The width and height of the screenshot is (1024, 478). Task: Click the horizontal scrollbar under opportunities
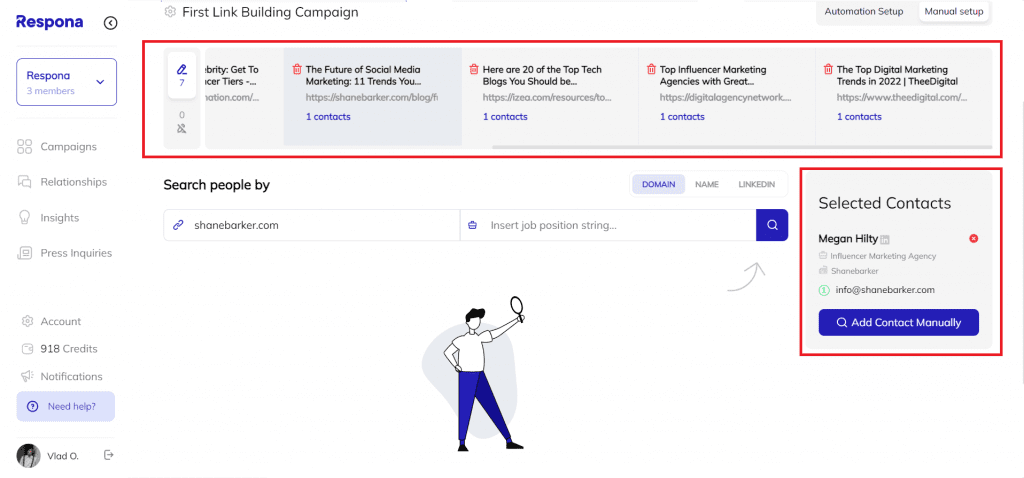click(x=742, y=148)
